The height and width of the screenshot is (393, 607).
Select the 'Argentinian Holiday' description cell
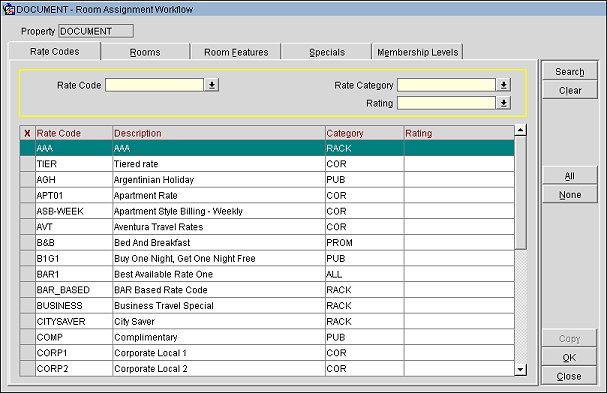click(219, 180)
